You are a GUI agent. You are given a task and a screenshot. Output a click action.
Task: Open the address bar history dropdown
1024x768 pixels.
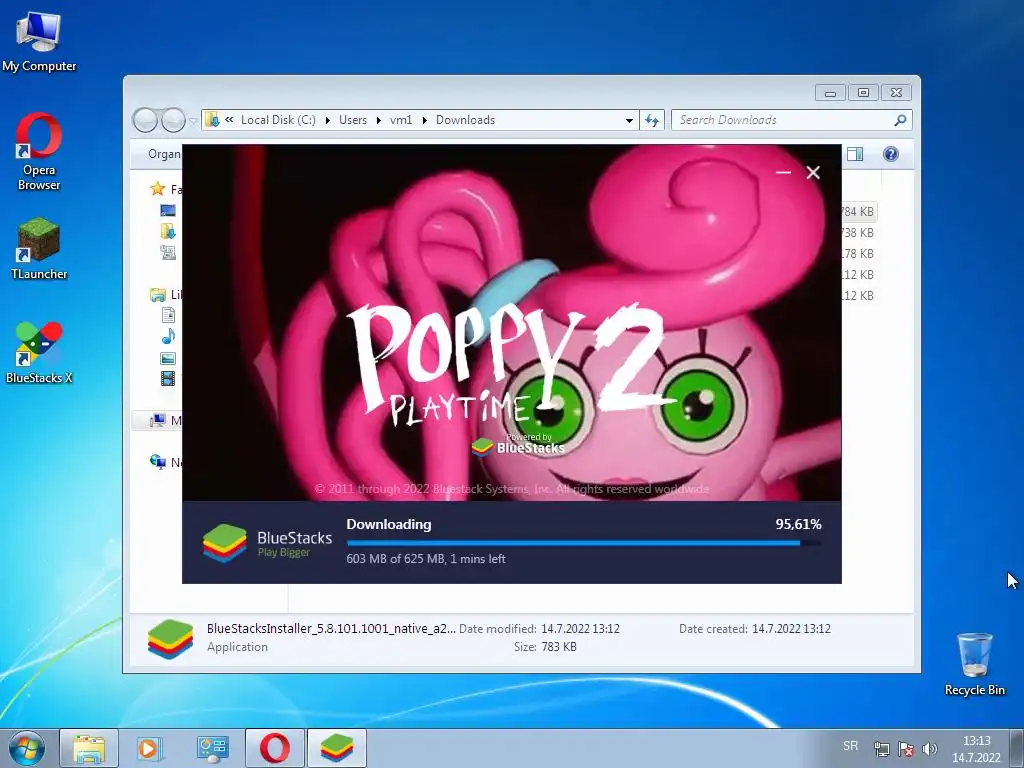629,121
